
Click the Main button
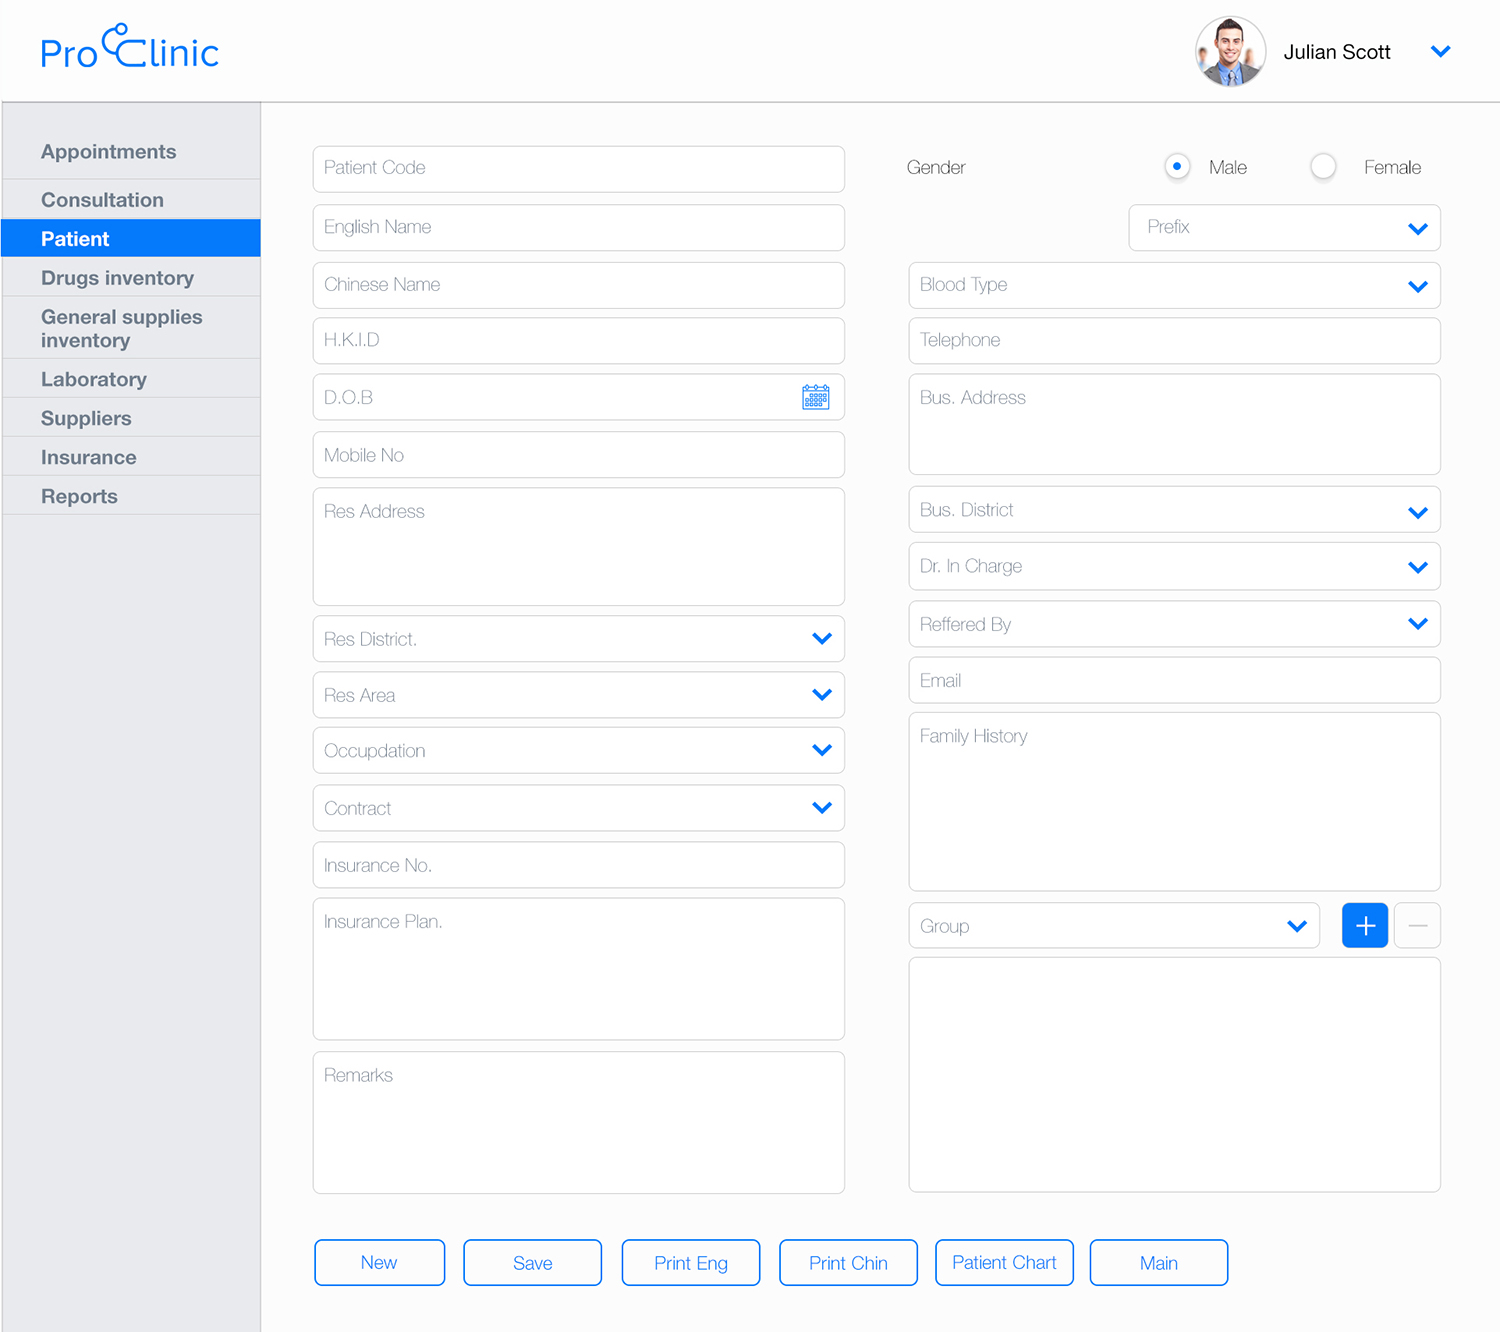pos(1158,1263)
